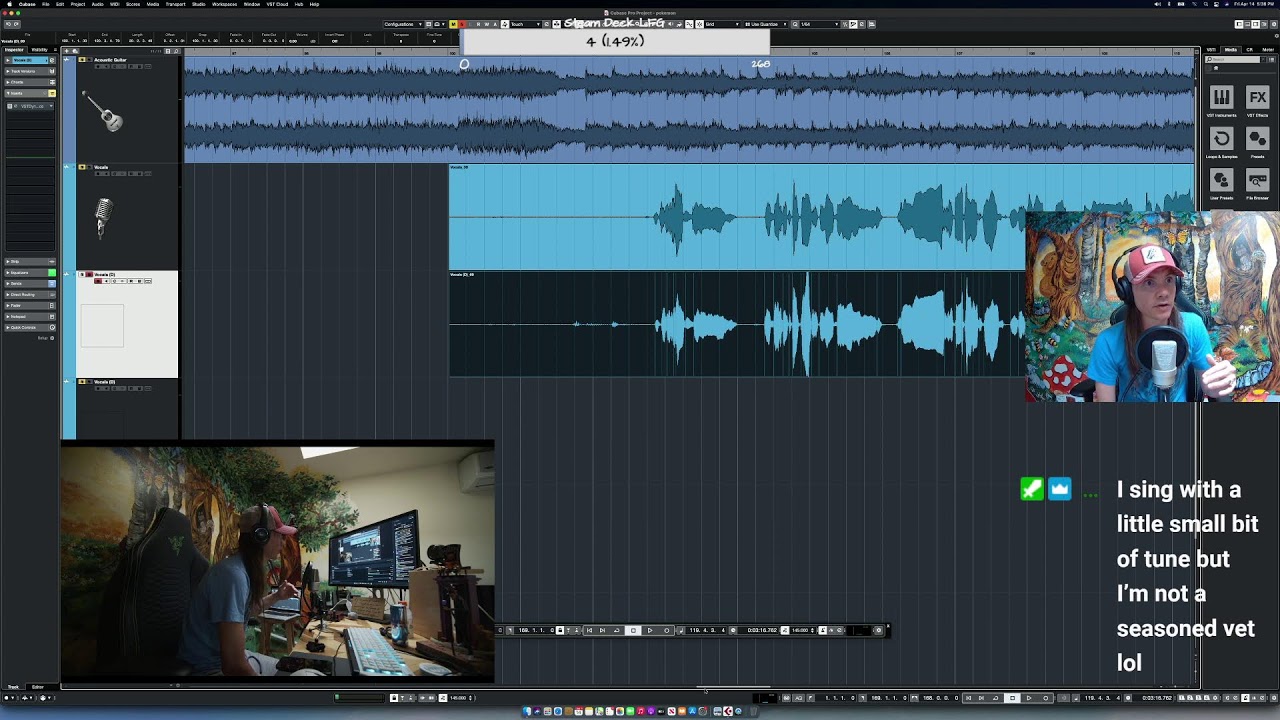The image size is (1280, 720).
Task: Open the VST Instruments tile
Action: point(1221,97)
